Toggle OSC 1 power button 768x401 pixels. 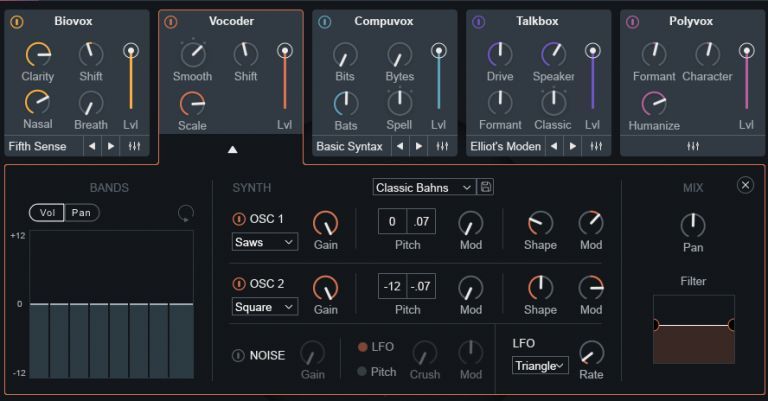coord(238,219)
